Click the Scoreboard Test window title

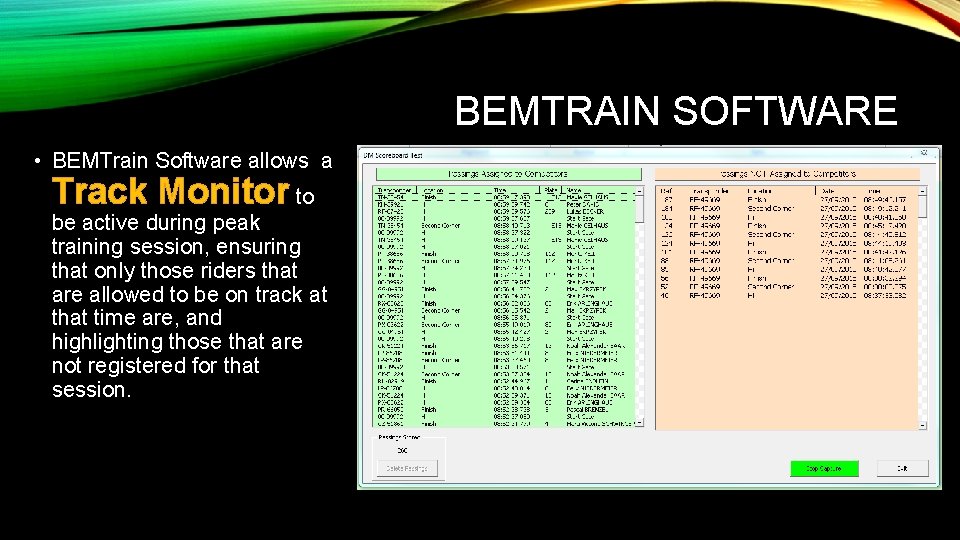393,155
